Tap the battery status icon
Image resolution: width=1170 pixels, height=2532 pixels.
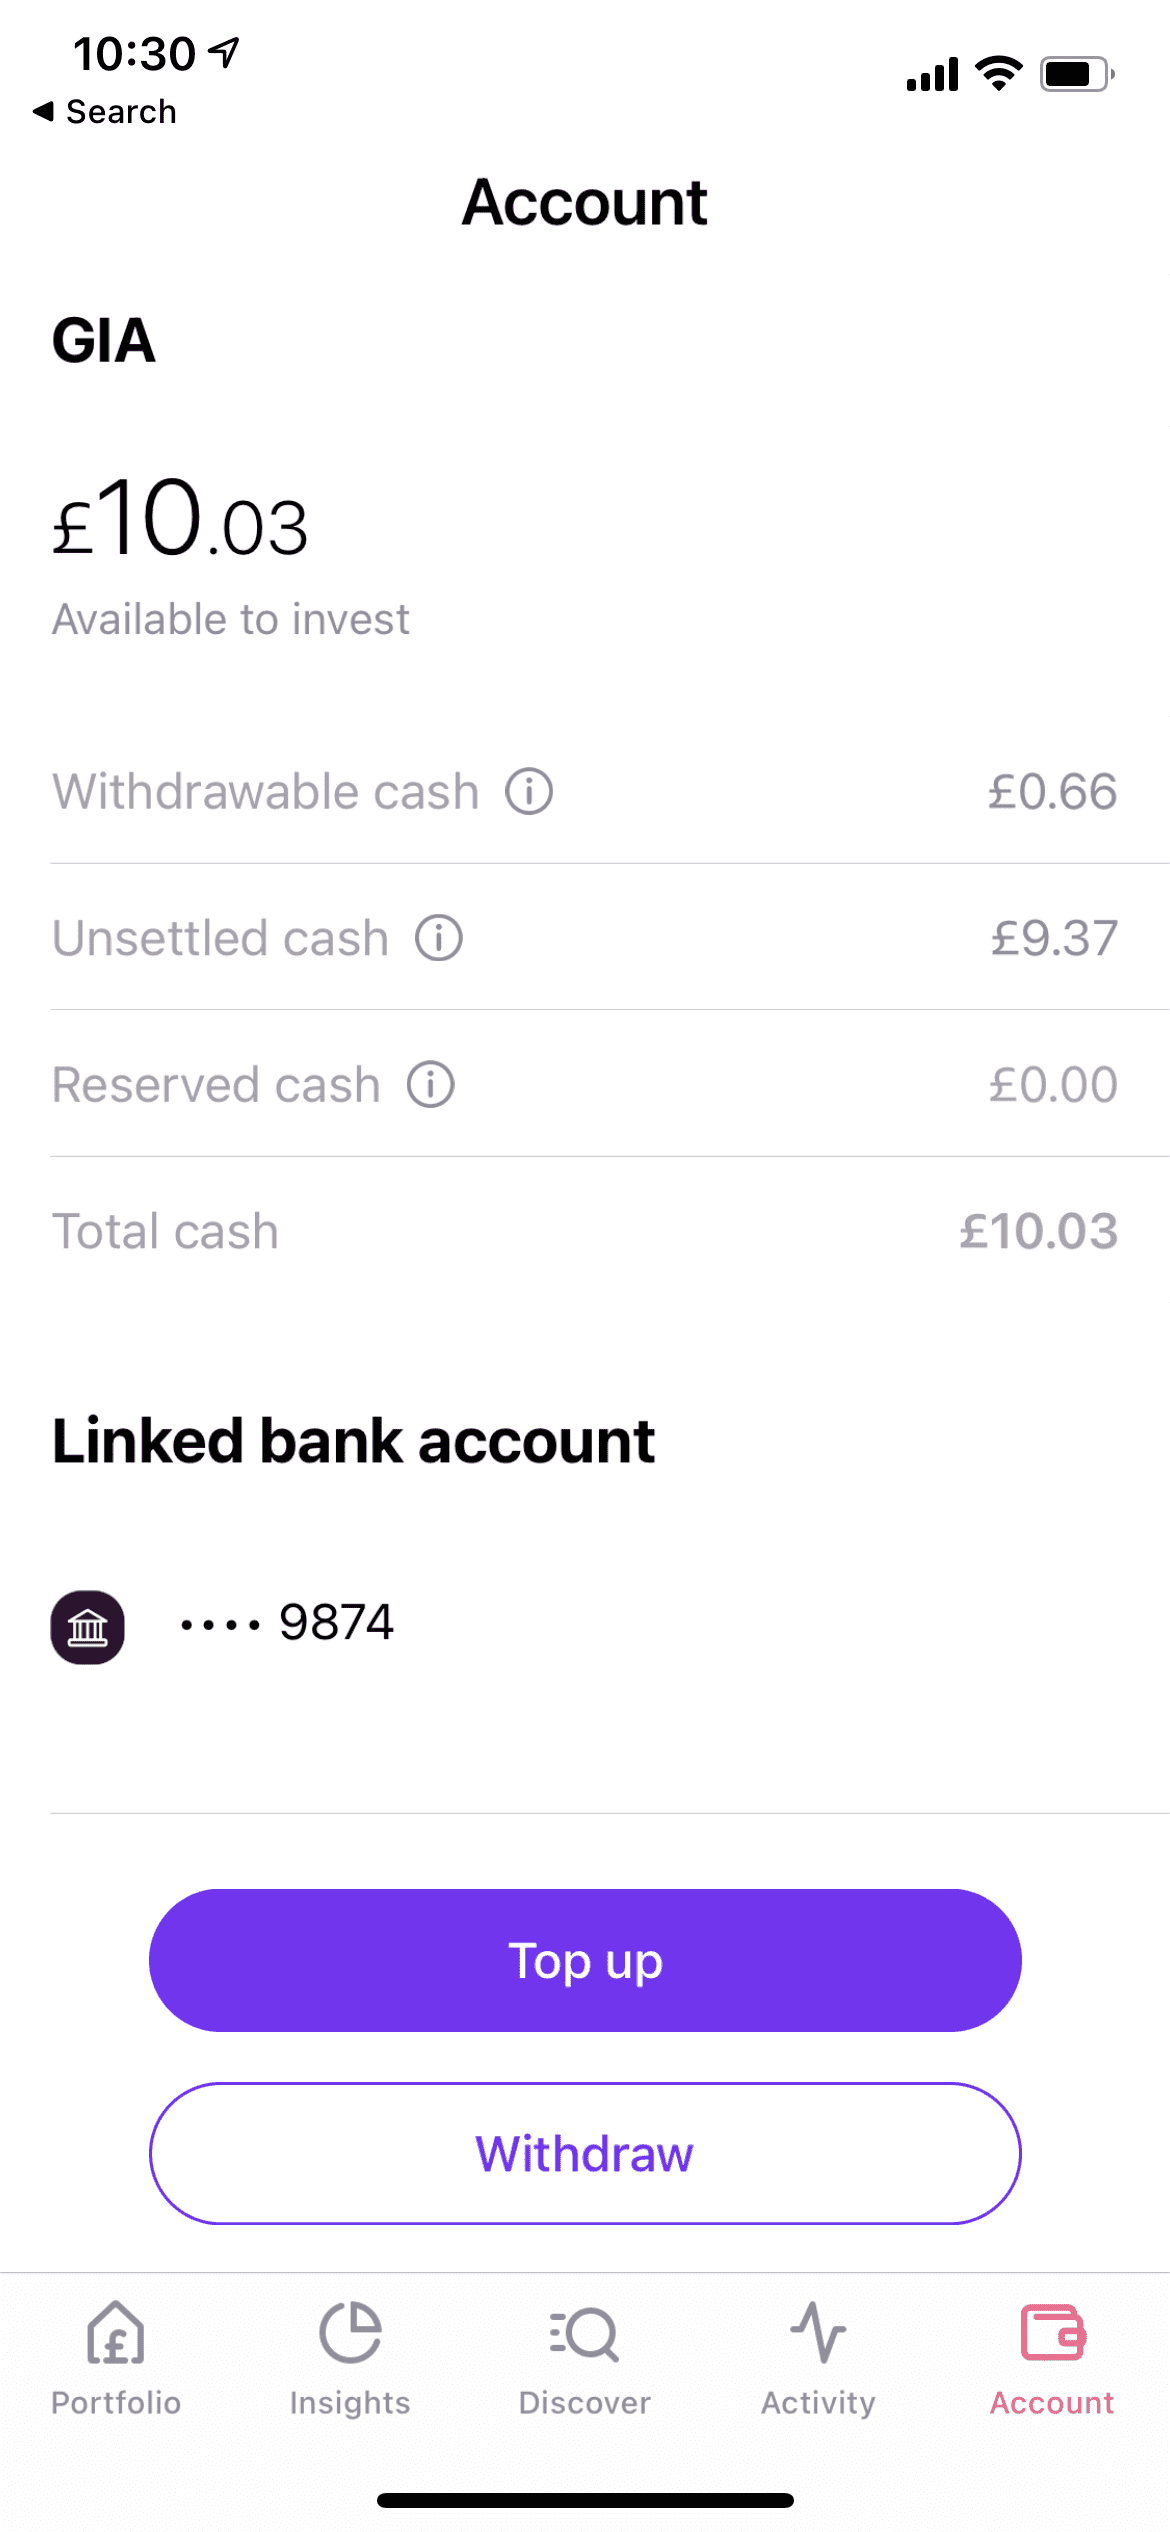coord(1076,74)
